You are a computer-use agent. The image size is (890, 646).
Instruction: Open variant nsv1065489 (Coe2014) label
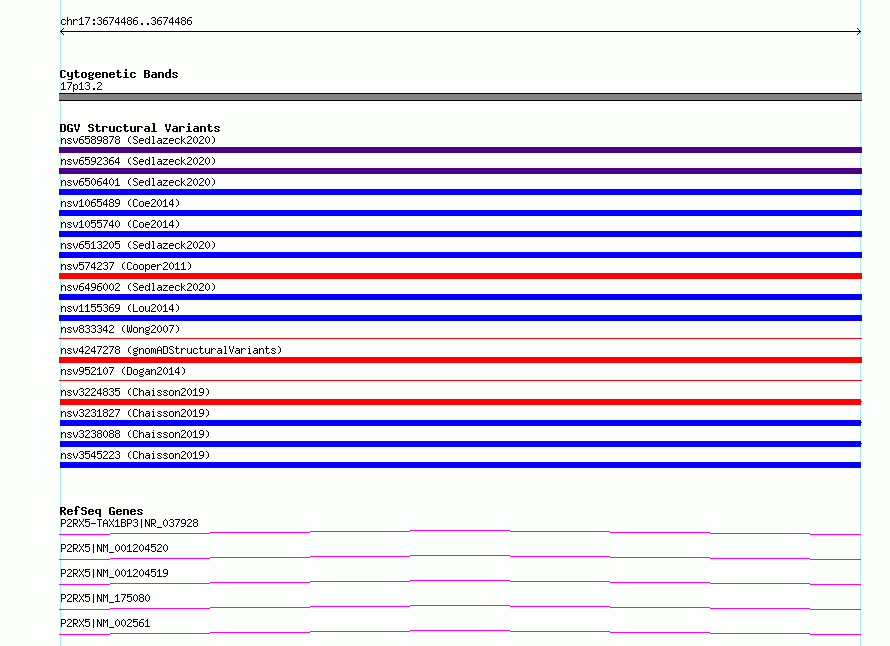(x=120, y=203)
